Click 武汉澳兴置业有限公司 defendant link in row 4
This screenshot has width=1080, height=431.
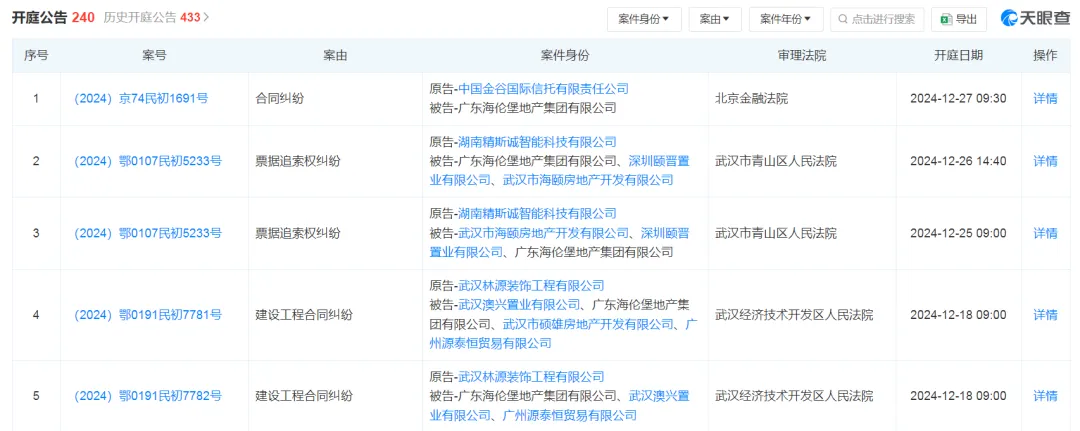[x=519, y=305]
